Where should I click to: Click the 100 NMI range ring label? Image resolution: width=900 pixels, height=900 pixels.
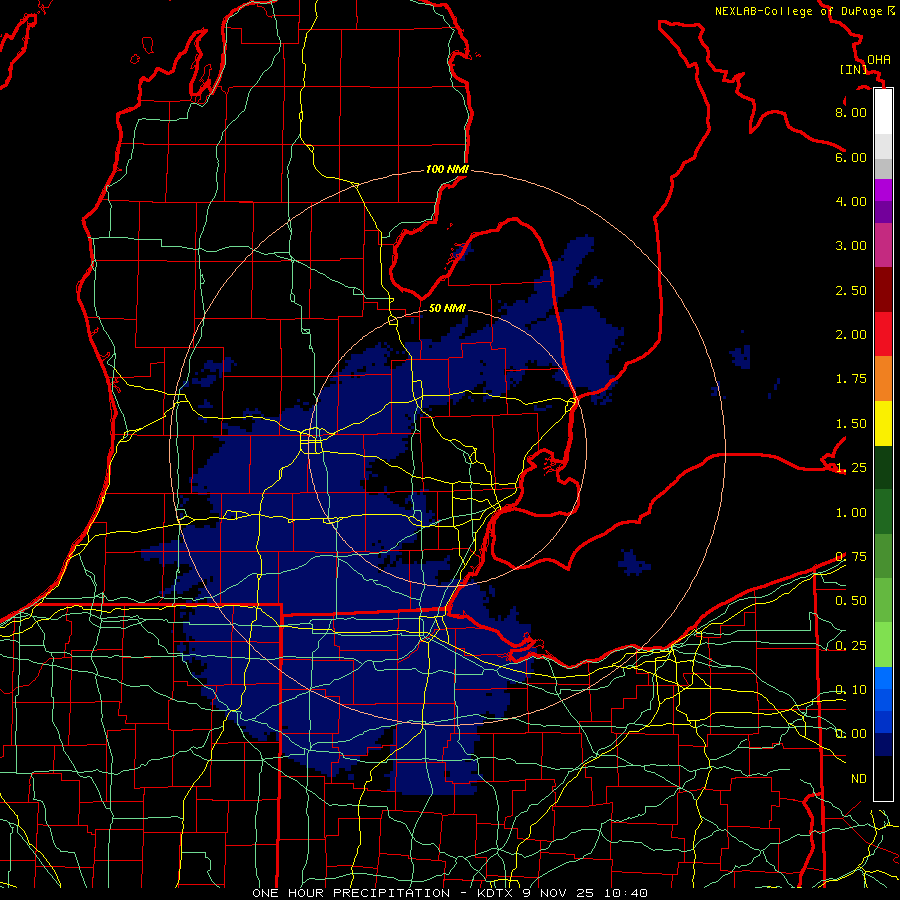tap(447, 169)
